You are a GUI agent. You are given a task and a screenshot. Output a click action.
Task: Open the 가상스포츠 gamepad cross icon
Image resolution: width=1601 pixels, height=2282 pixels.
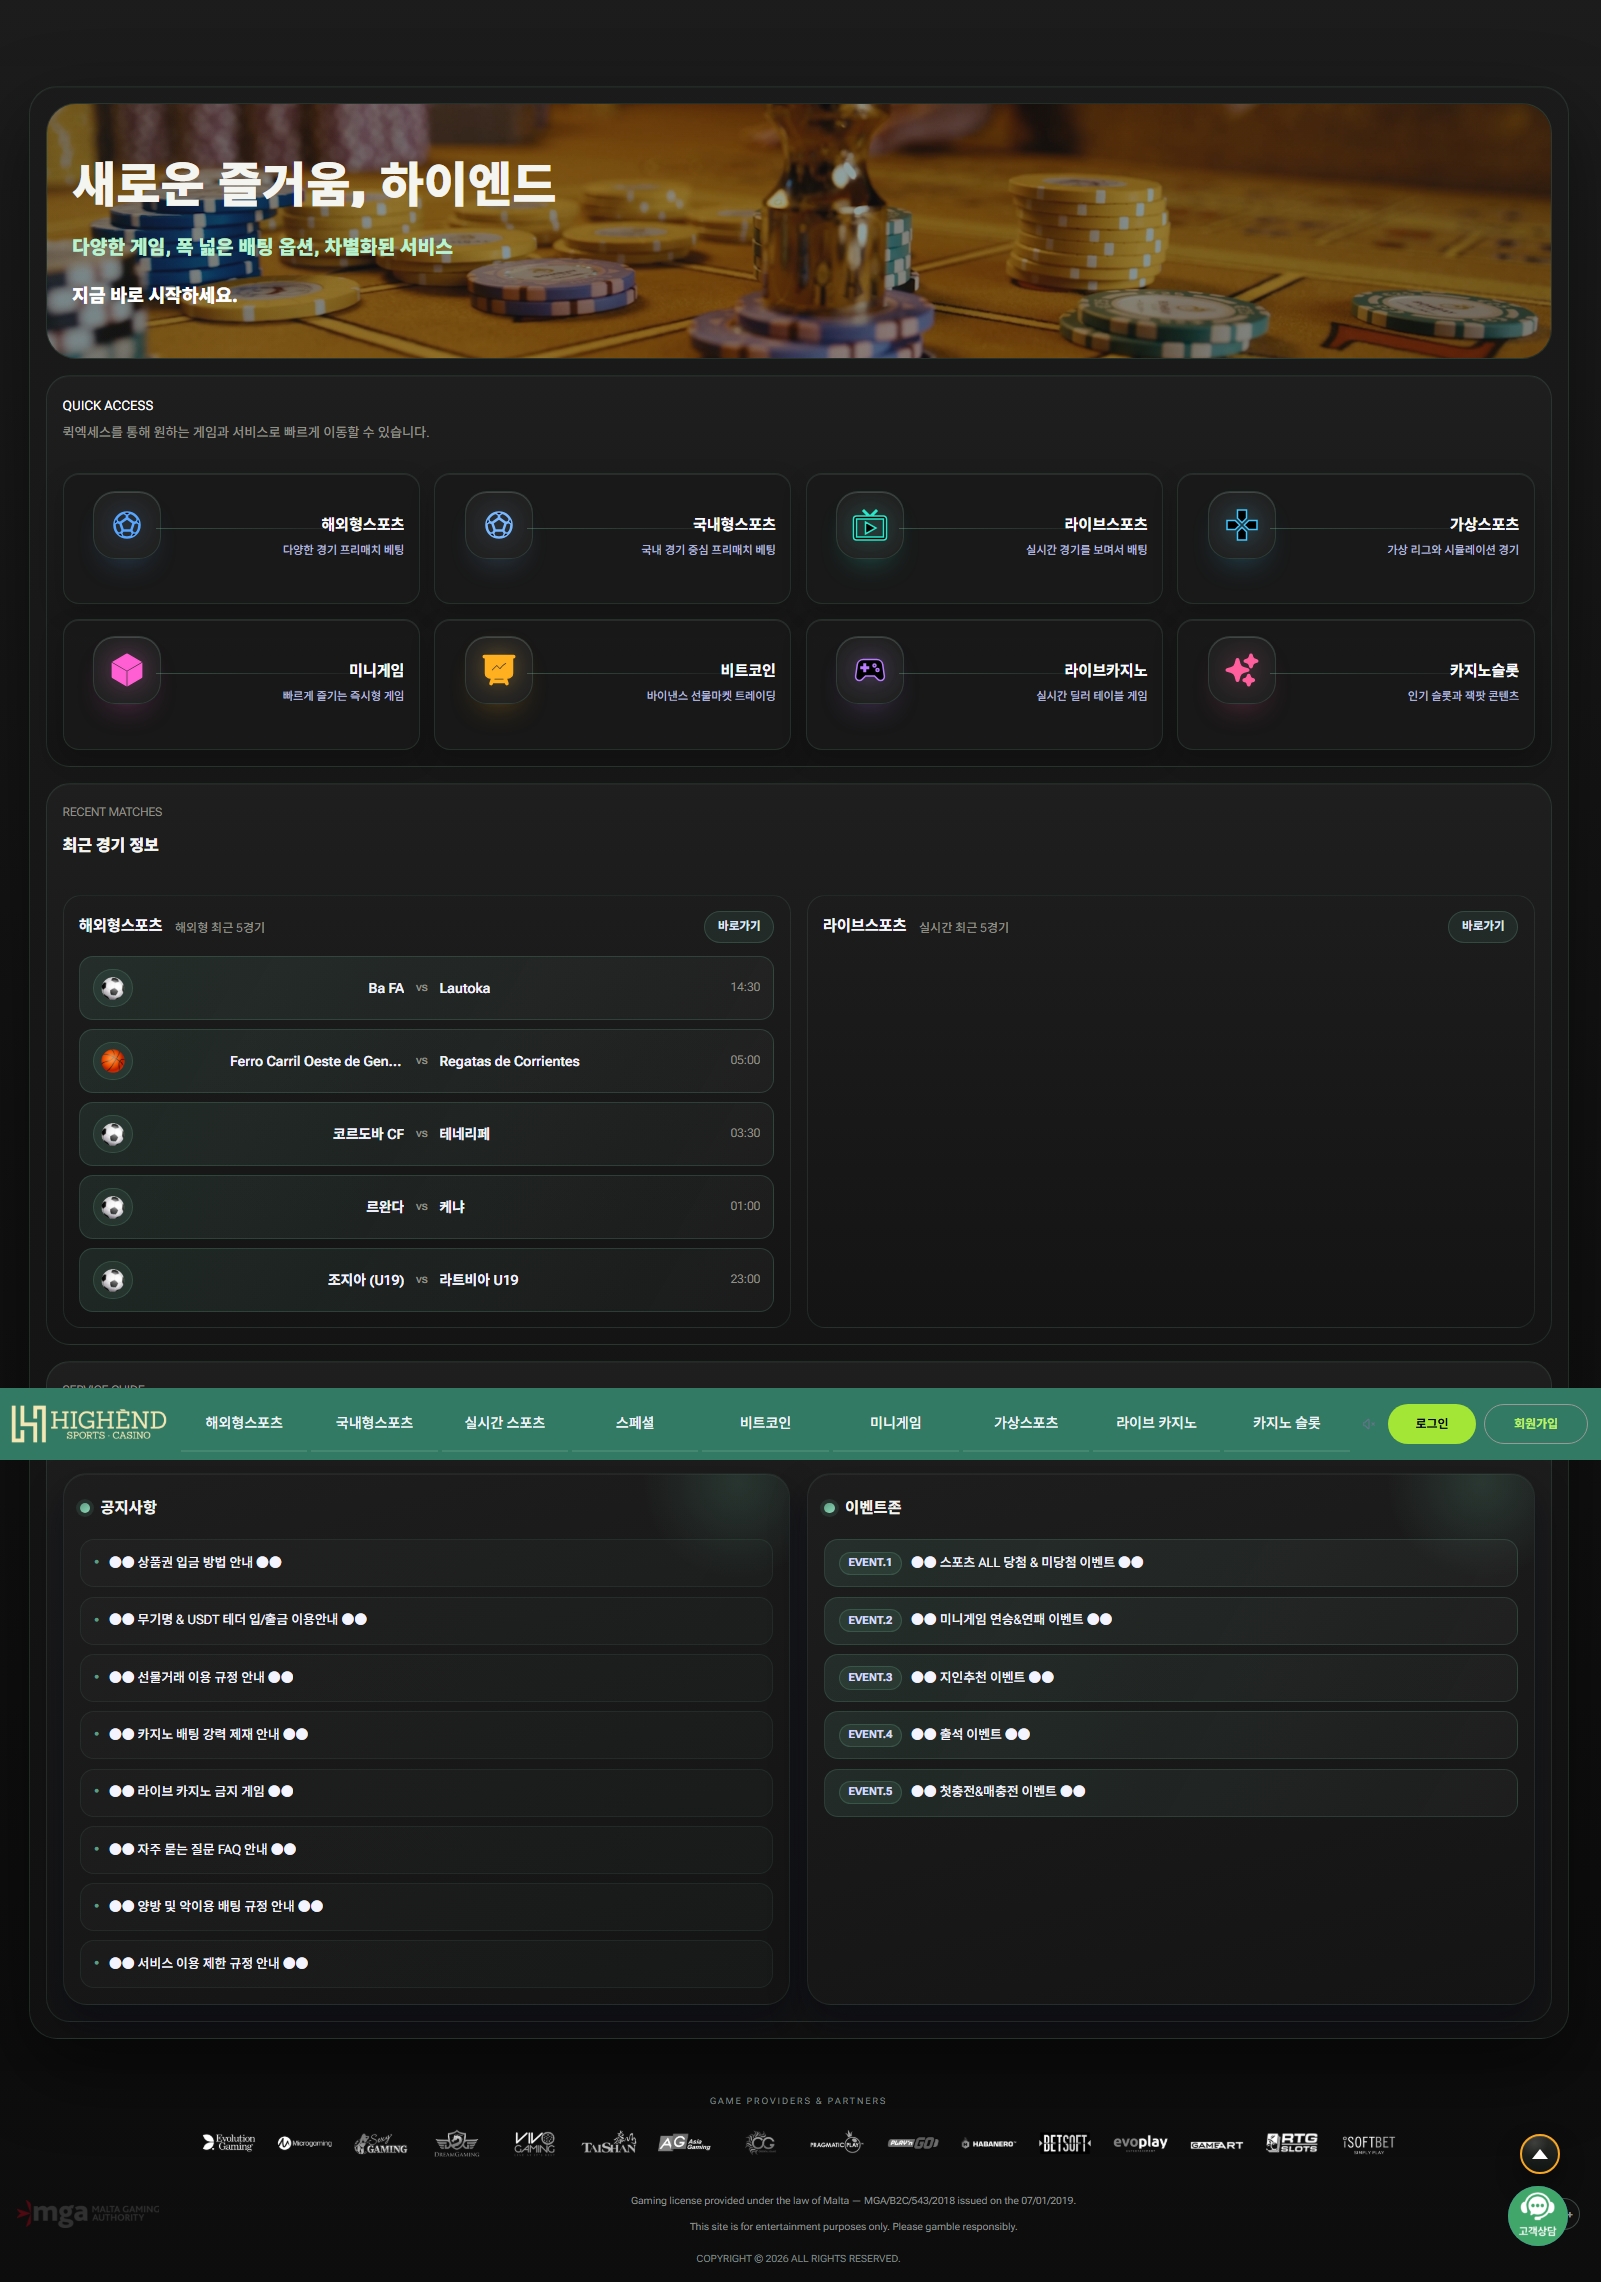click(x=1242, y=525)
